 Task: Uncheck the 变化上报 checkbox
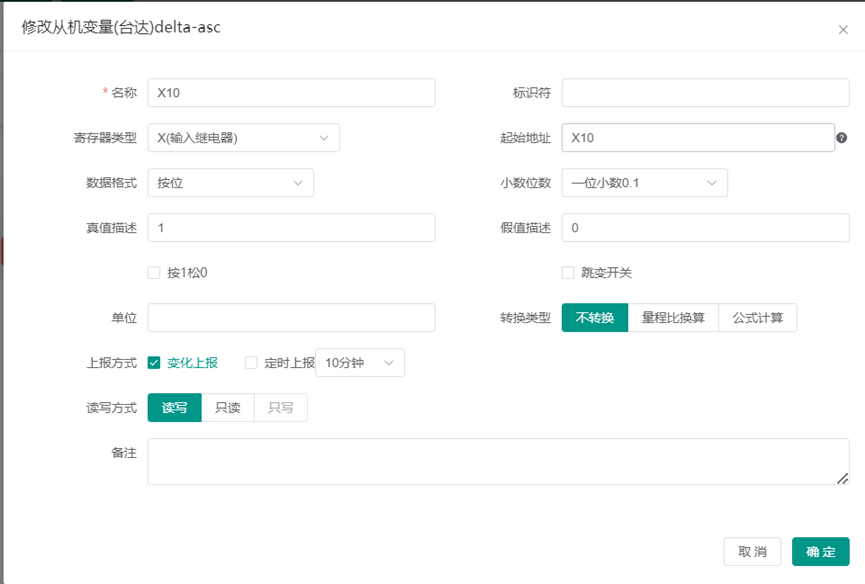tap(154, 362)
